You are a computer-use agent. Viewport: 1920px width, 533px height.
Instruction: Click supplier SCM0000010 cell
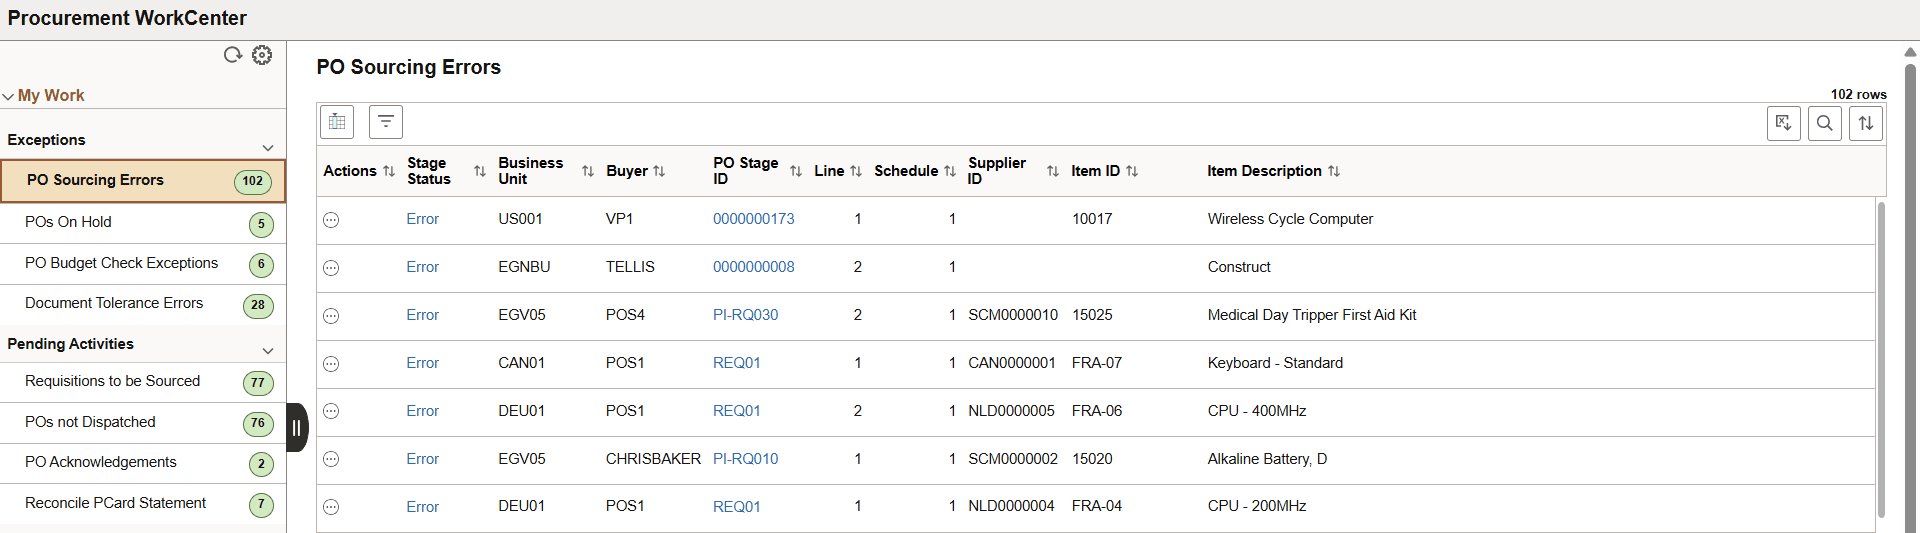tap(1012, 315)
